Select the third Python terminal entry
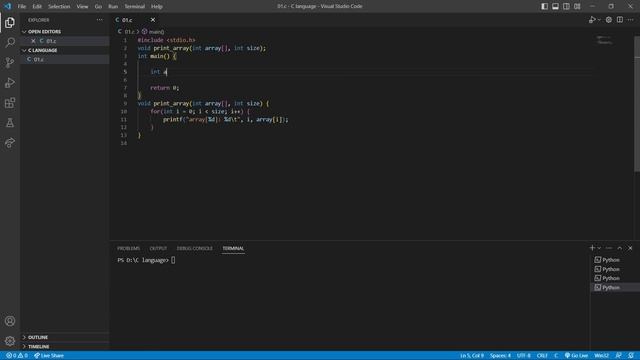This screenshot has width=640, height=360. pyautogui.click(x=615, y=278)
